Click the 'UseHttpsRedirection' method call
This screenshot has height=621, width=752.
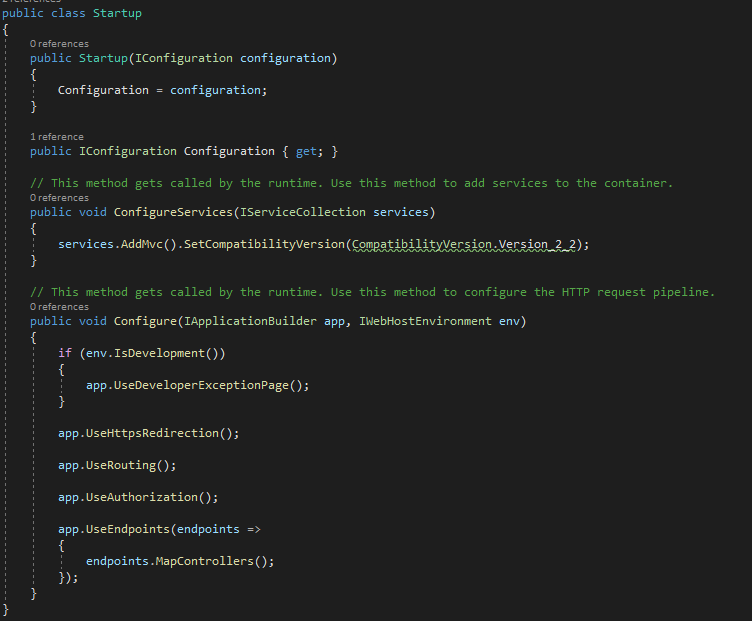(152, 434)
